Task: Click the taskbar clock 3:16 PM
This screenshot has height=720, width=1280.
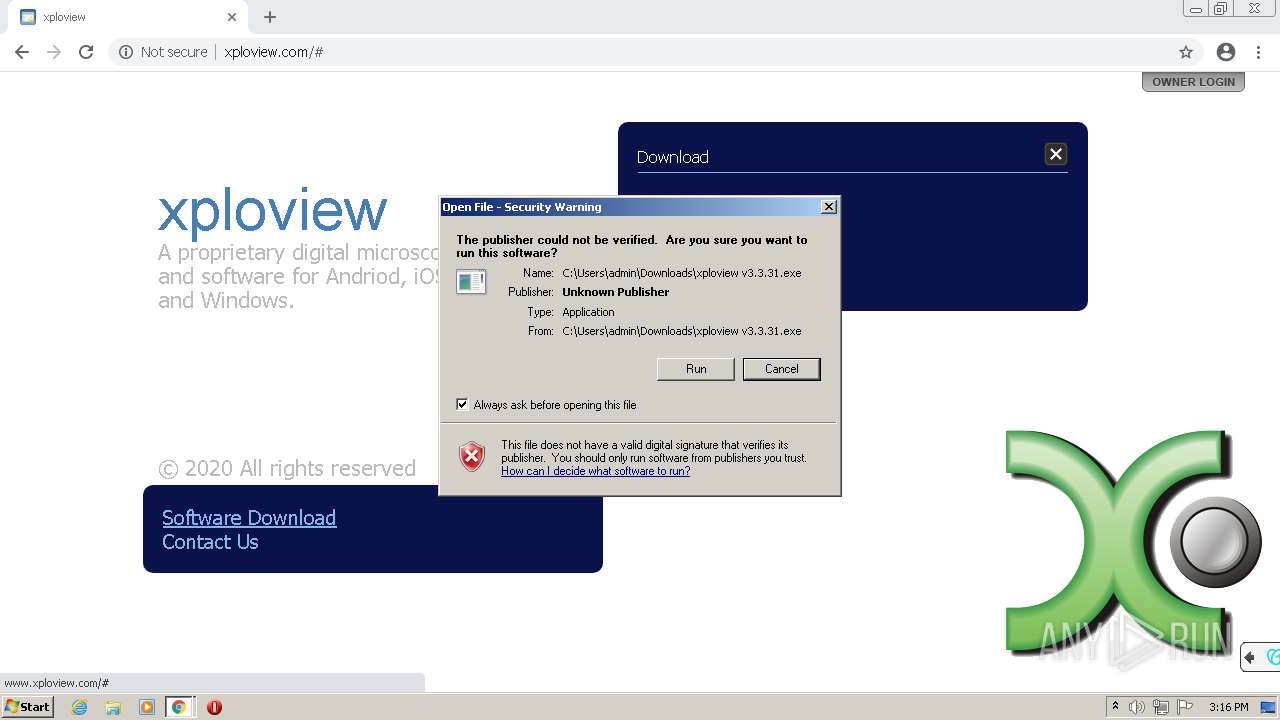Action: [1228, 707]
